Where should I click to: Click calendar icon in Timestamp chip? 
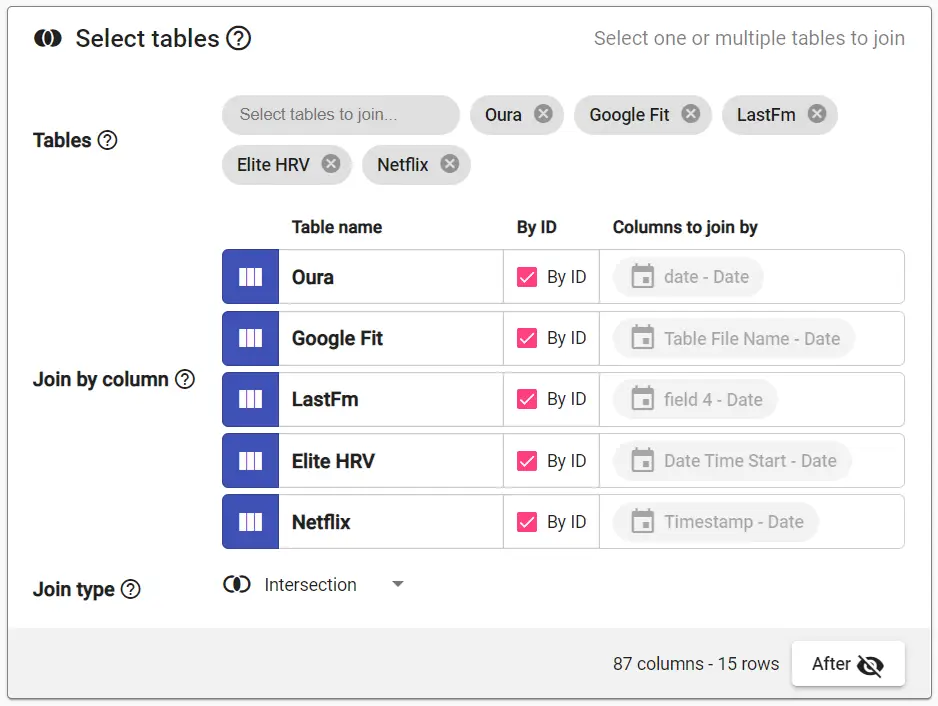coord(643,521)
